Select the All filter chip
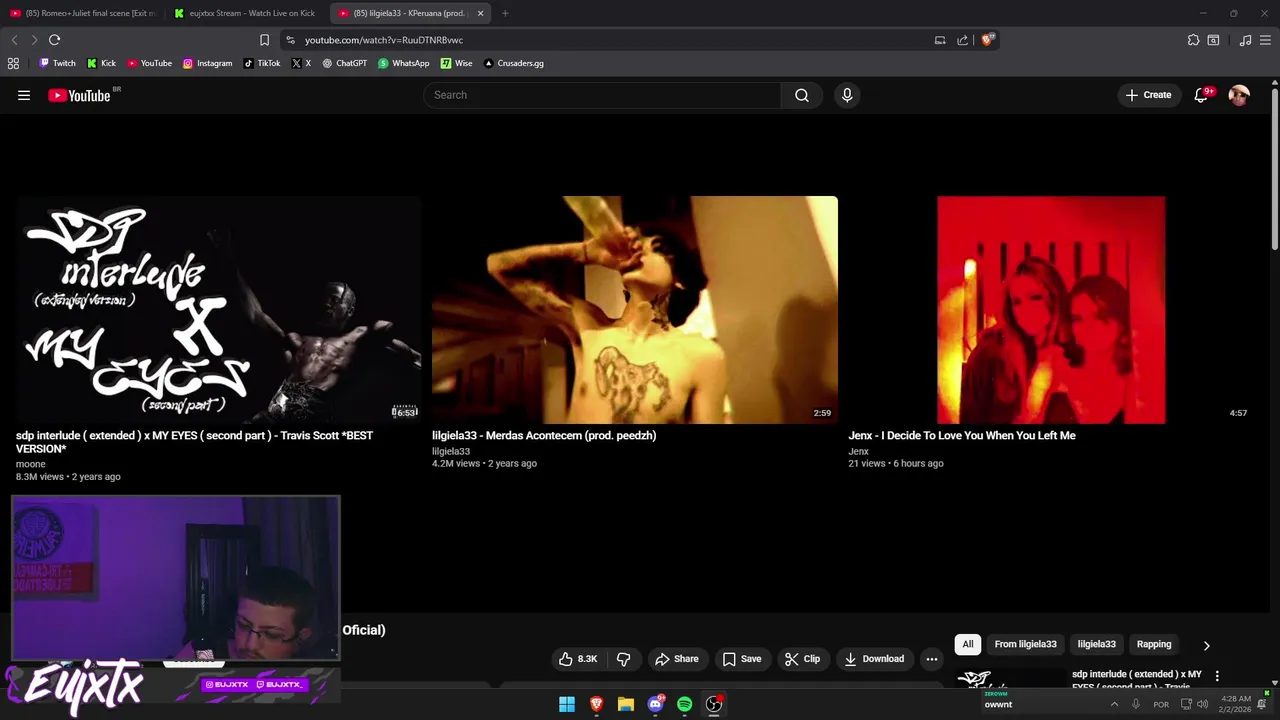The image size is (1280, 720). coord(968,644)
